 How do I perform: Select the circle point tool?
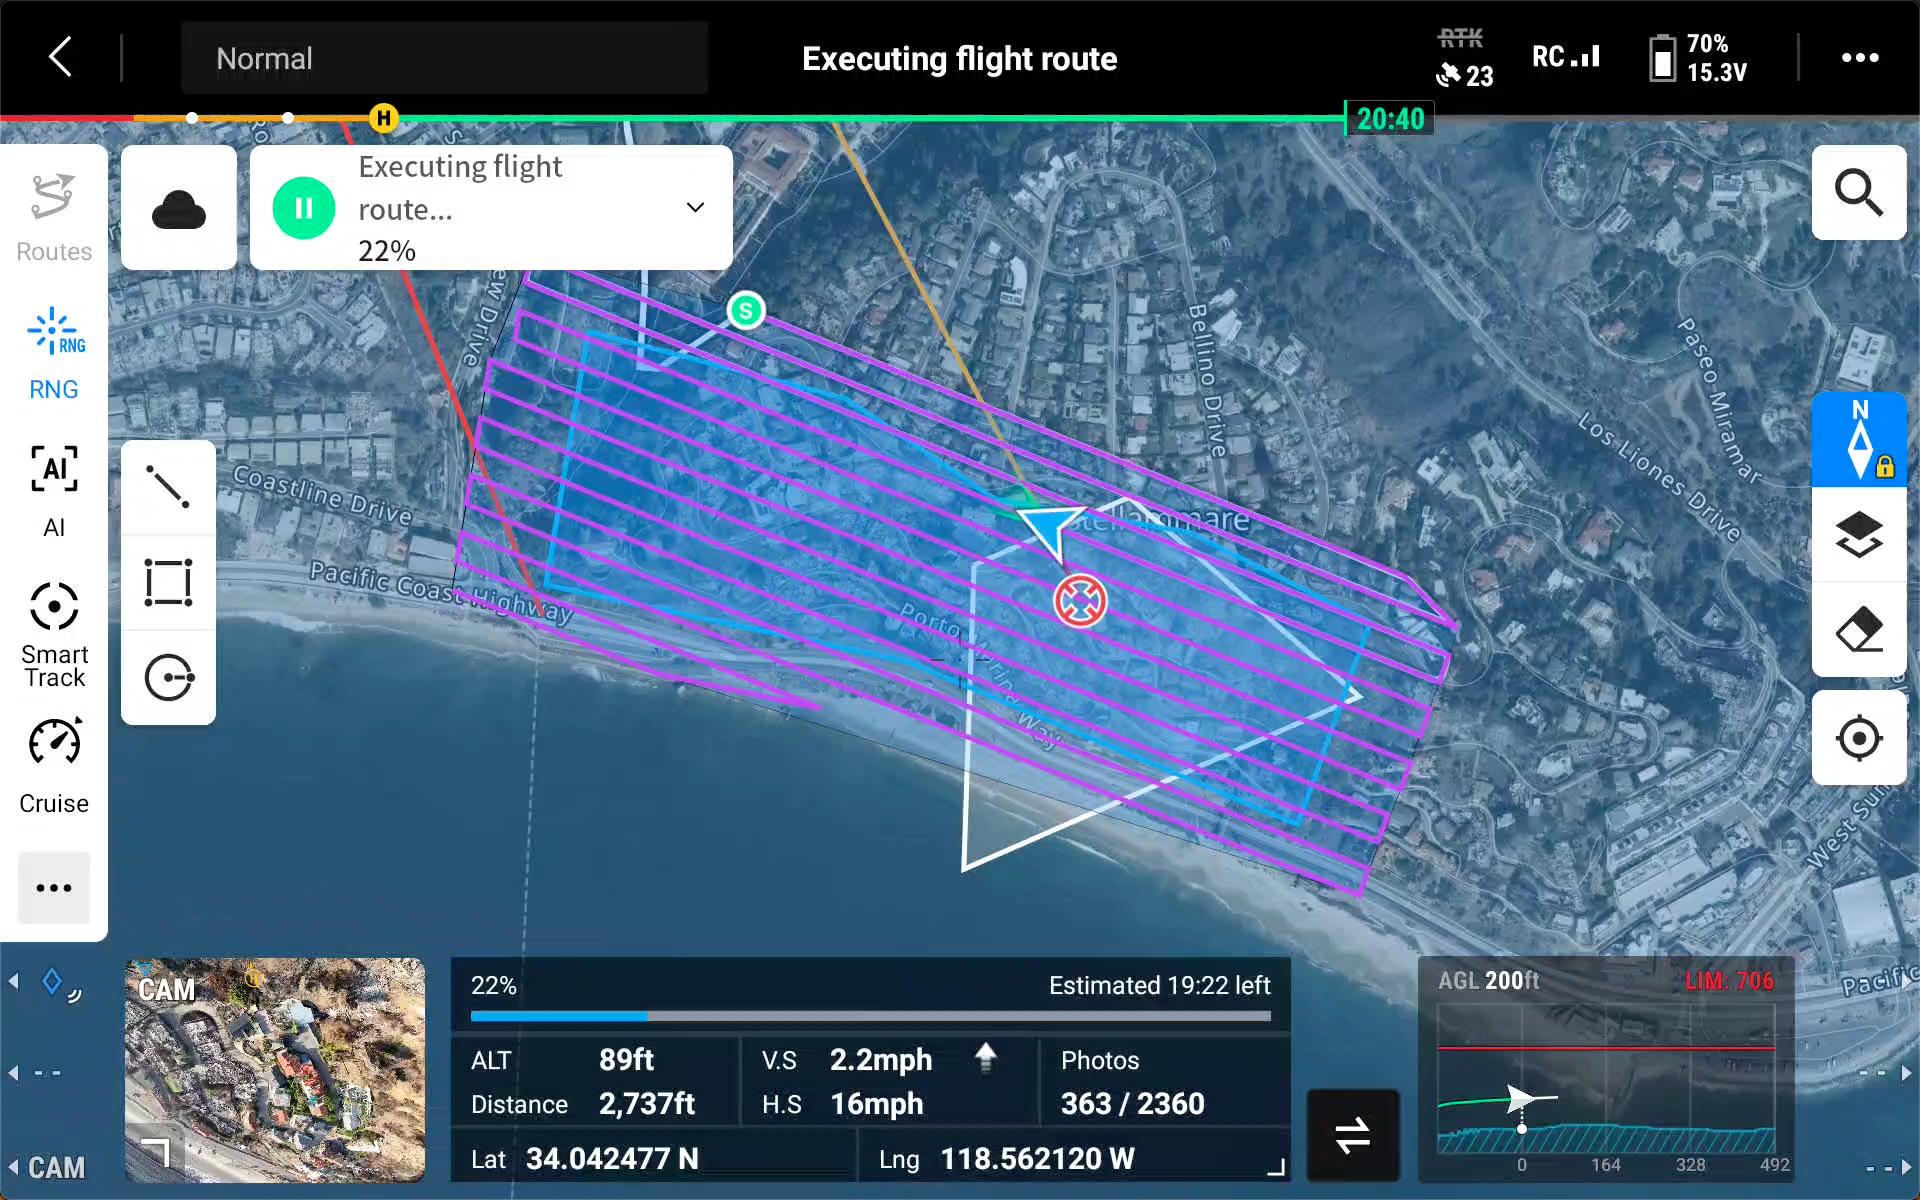click(168, 677)
